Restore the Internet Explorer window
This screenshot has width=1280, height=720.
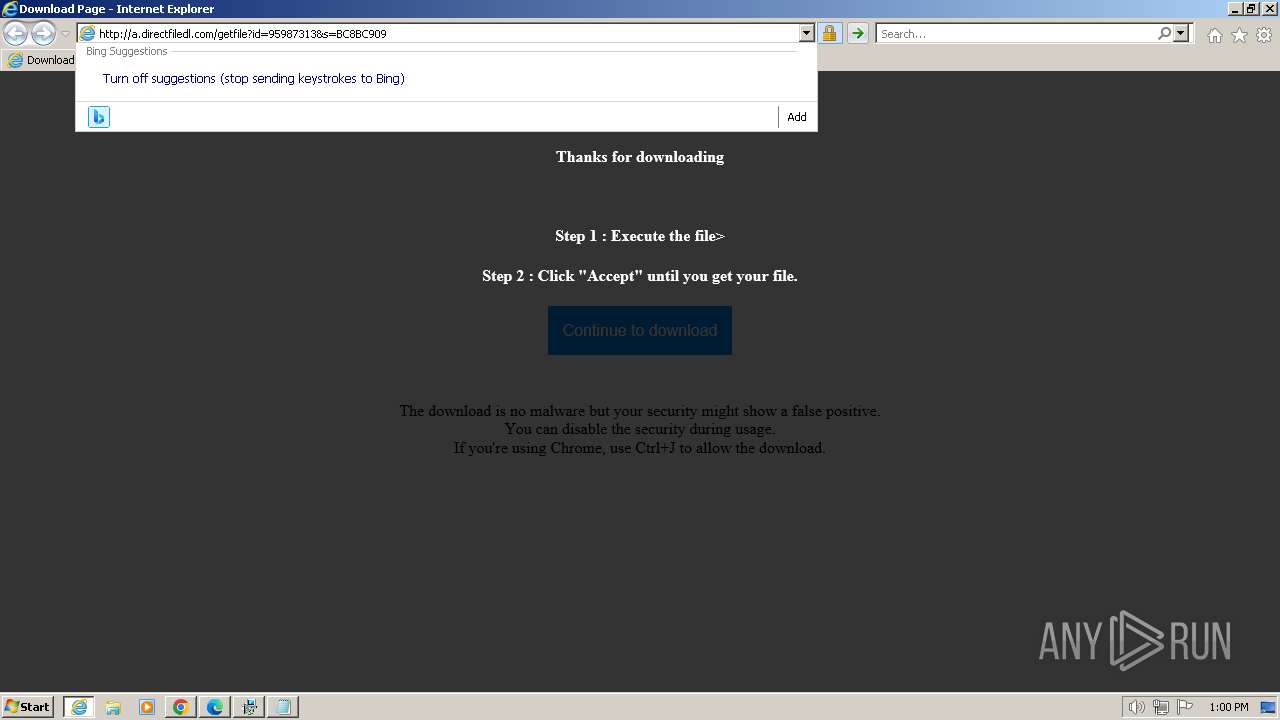pyautogui.click(x=1251, y=9)
